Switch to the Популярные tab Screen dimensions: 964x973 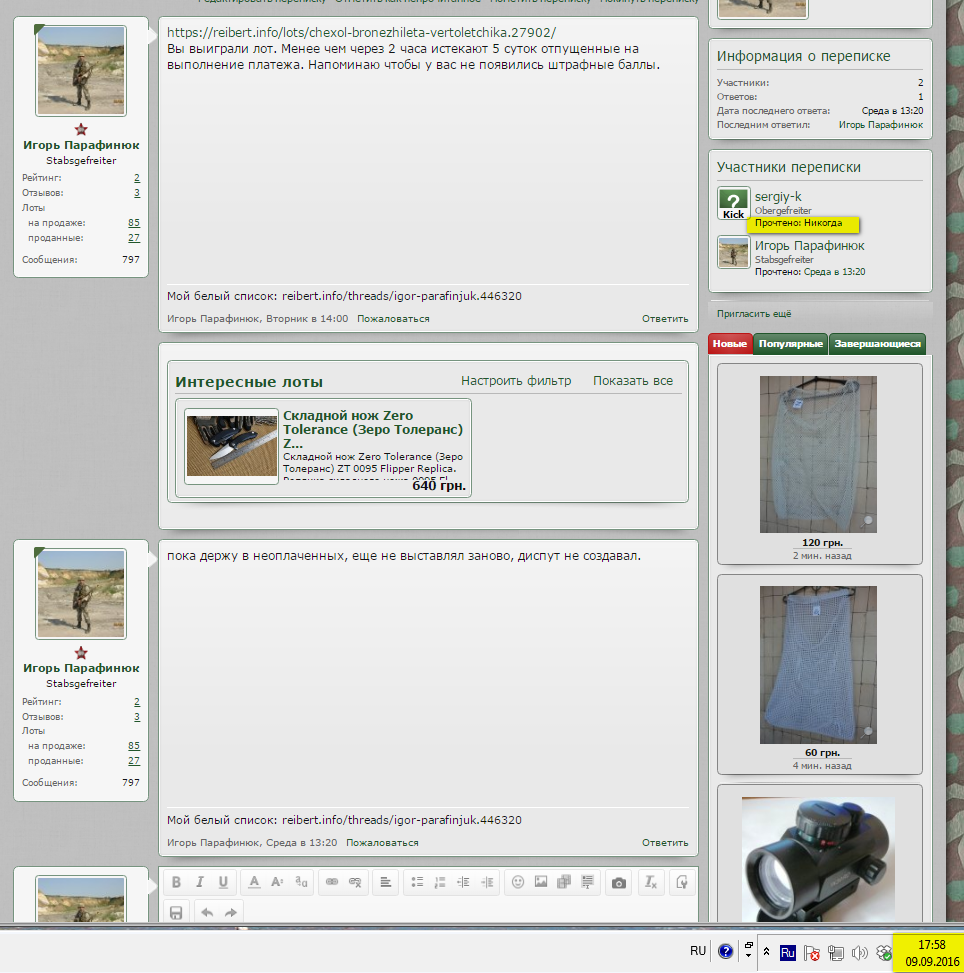(x=790, y=344)
